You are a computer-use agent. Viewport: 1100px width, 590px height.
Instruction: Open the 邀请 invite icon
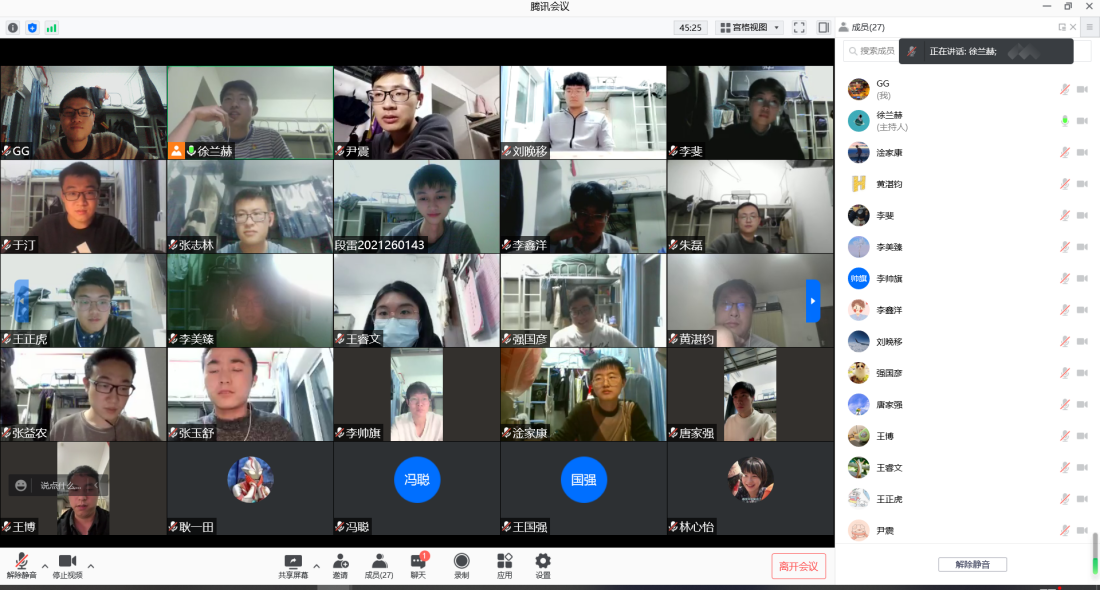pos(340,566)
